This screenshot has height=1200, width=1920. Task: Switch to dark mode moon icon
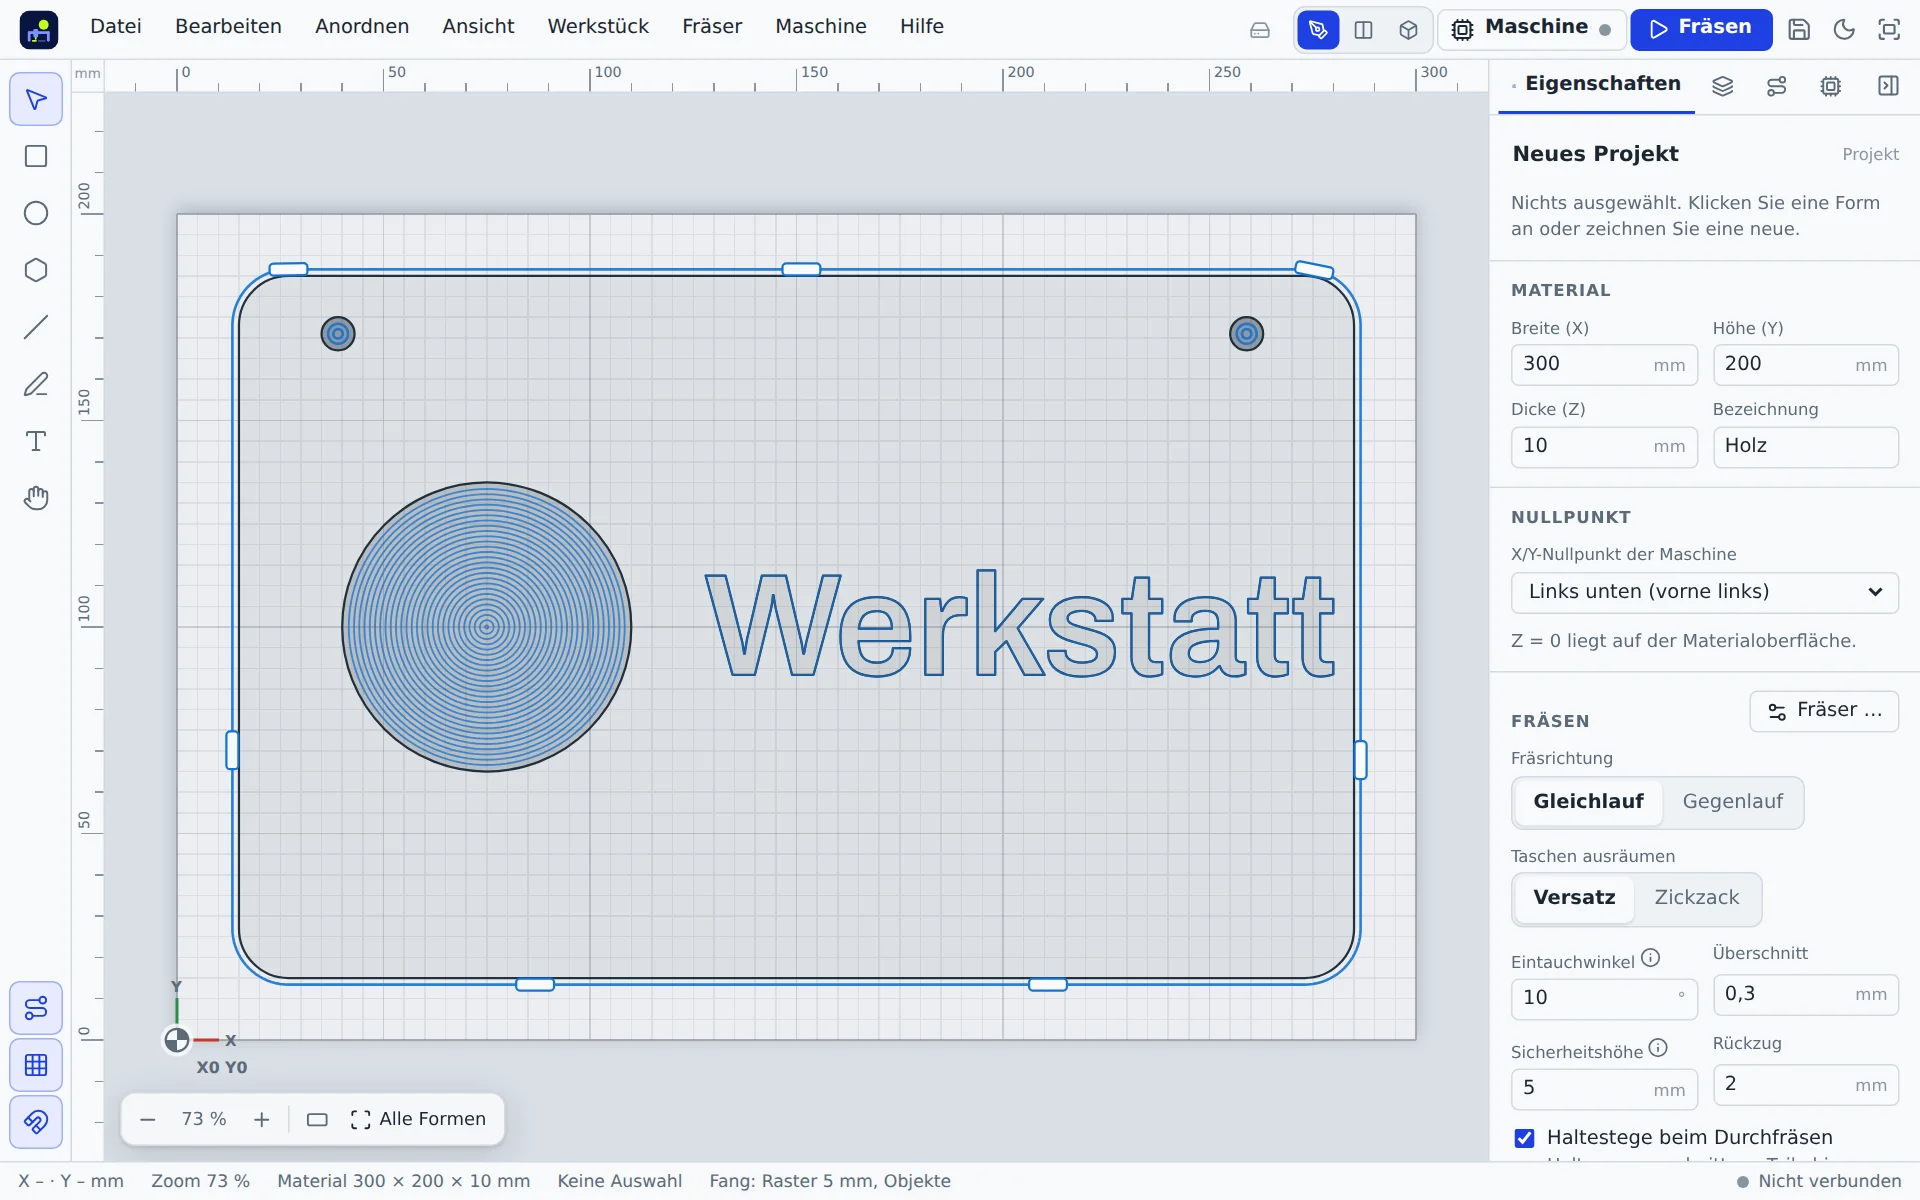(1844, 29)
